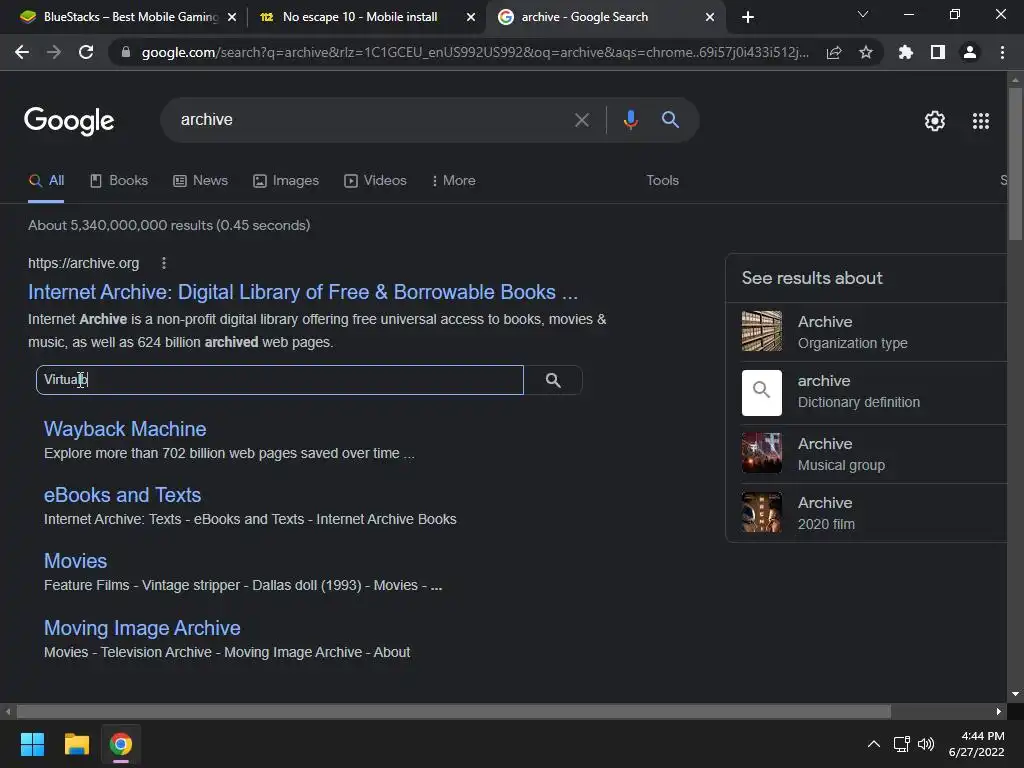Share this page from address bar
1024x768 pixels.
coord(834,52)
